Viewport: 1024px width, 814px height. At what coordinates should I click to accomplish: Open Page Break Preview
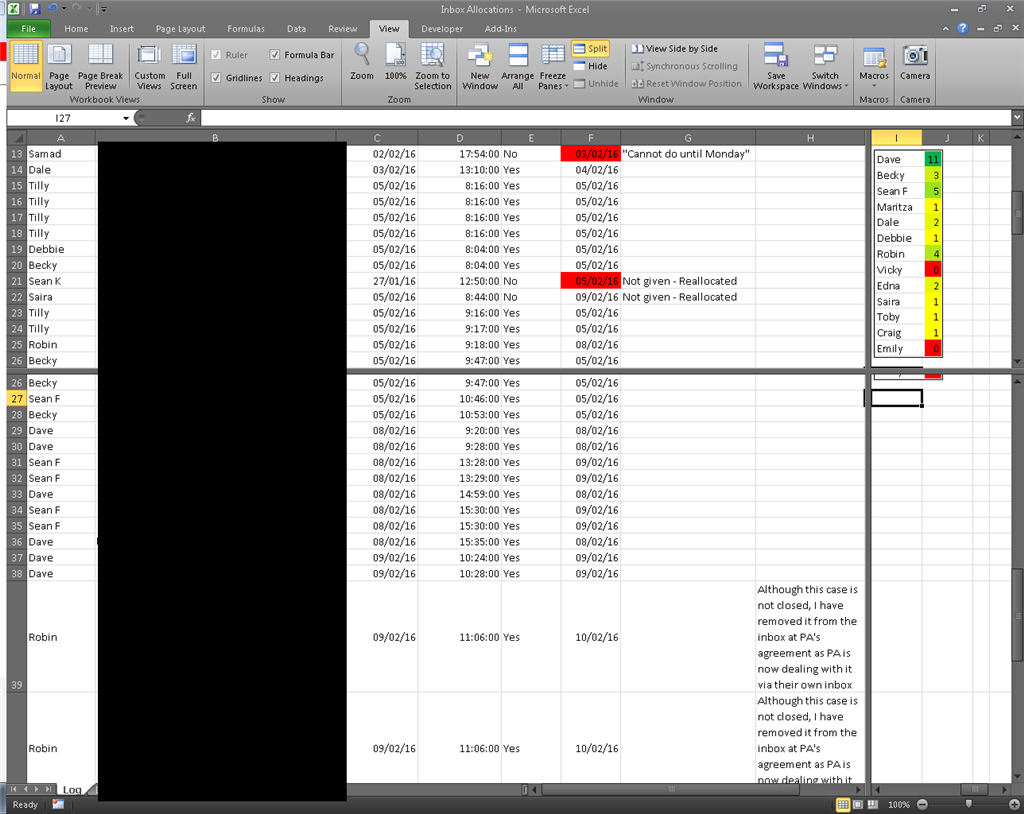pos(101,67)
